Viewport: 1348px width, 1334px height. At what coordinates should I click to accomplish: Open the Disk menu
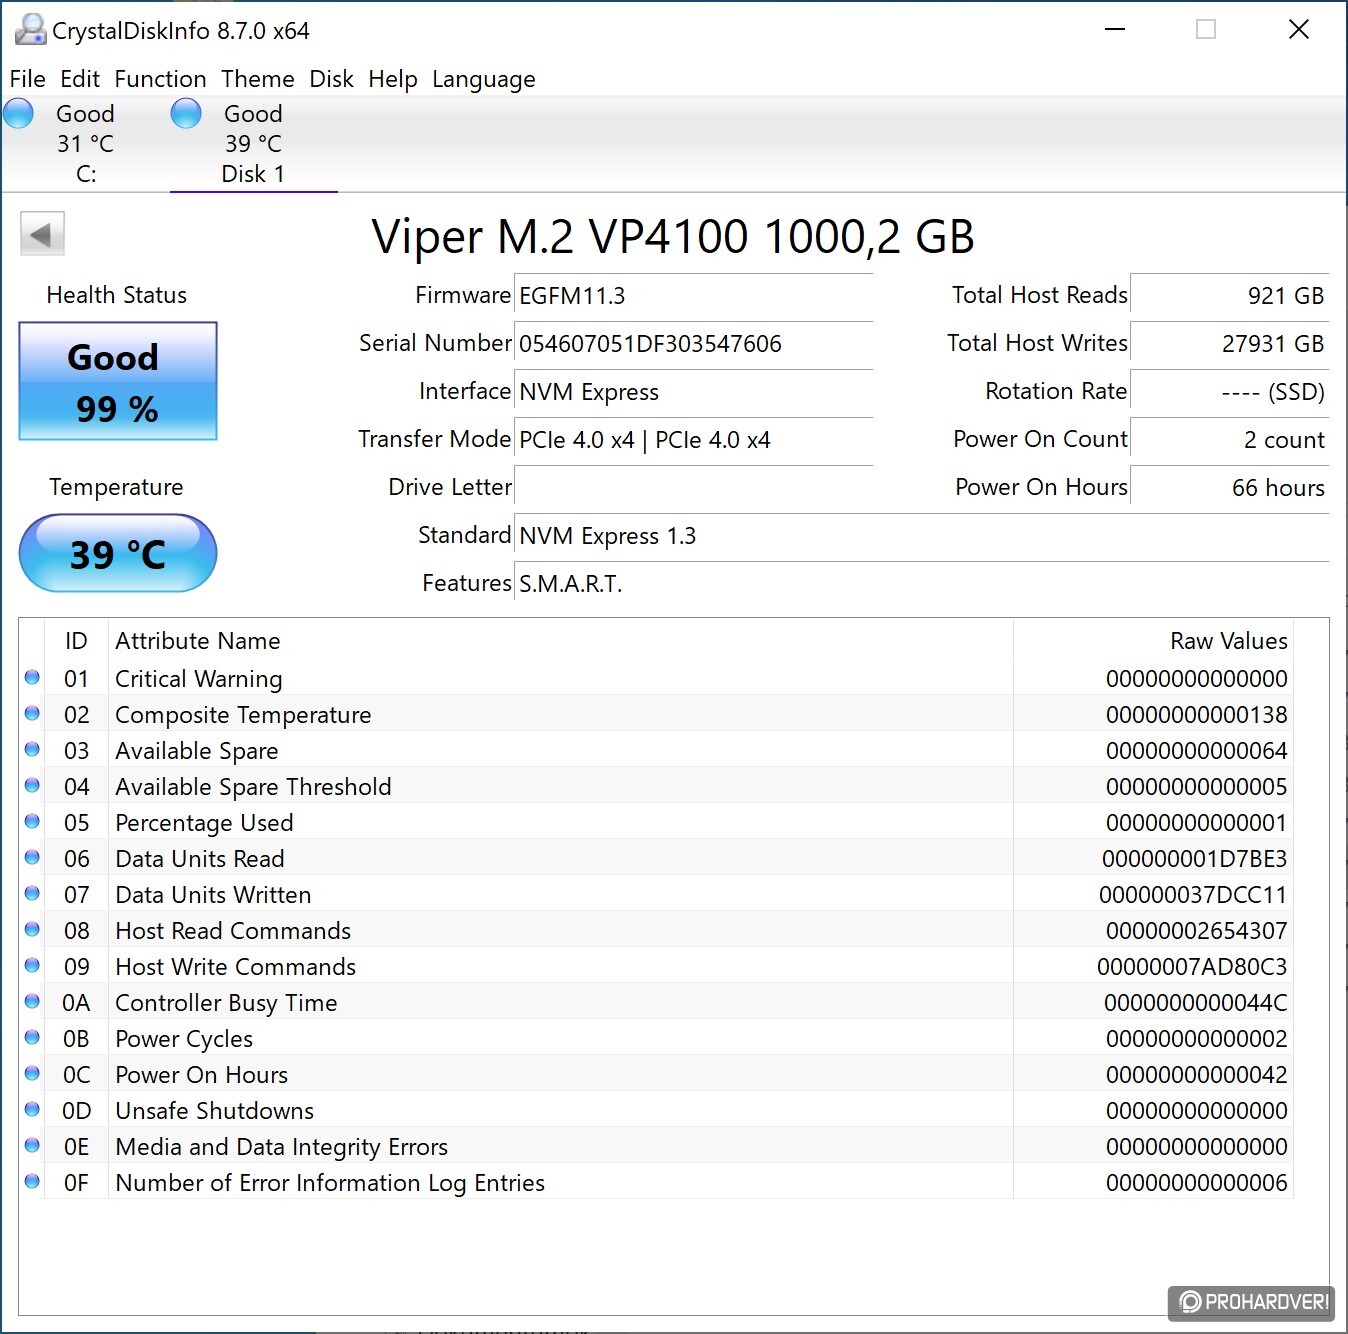331,79
